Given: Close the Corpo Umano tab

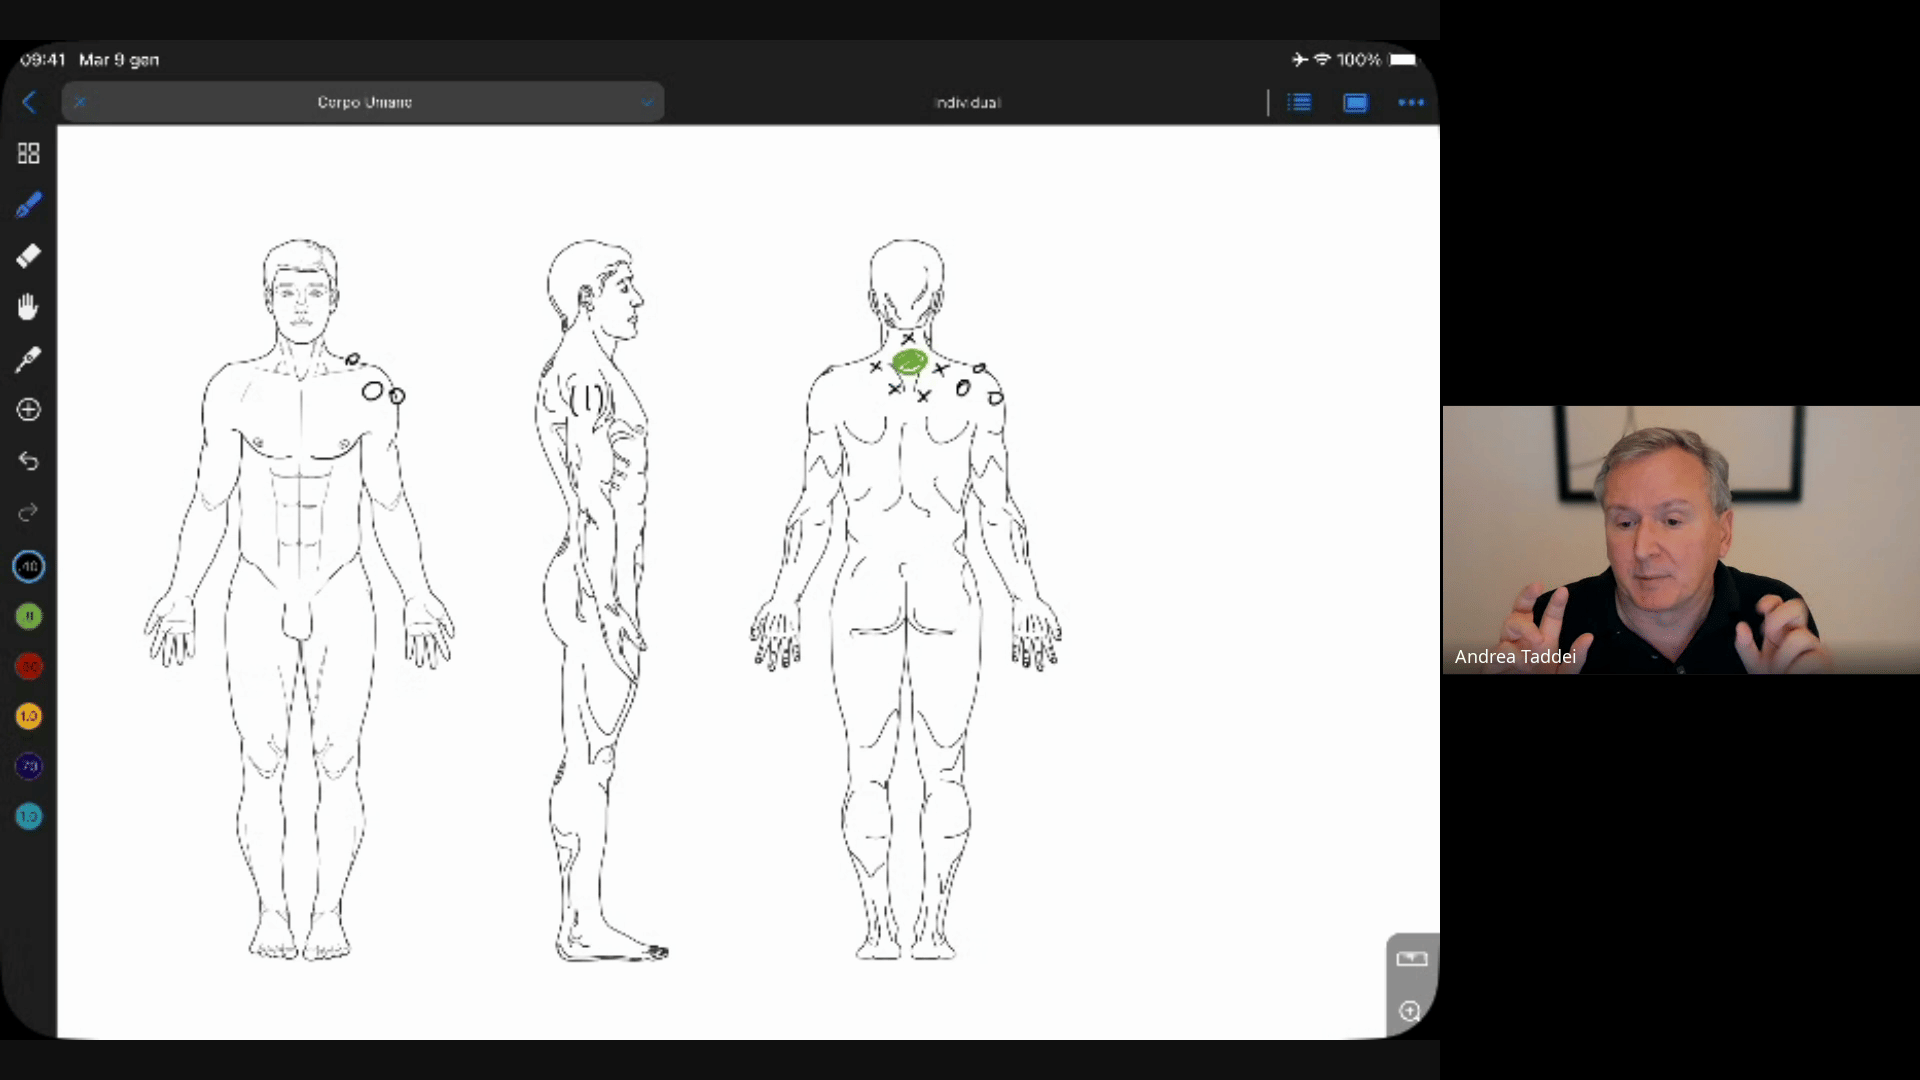Looking at the screenshot, I should coord(80,102).
